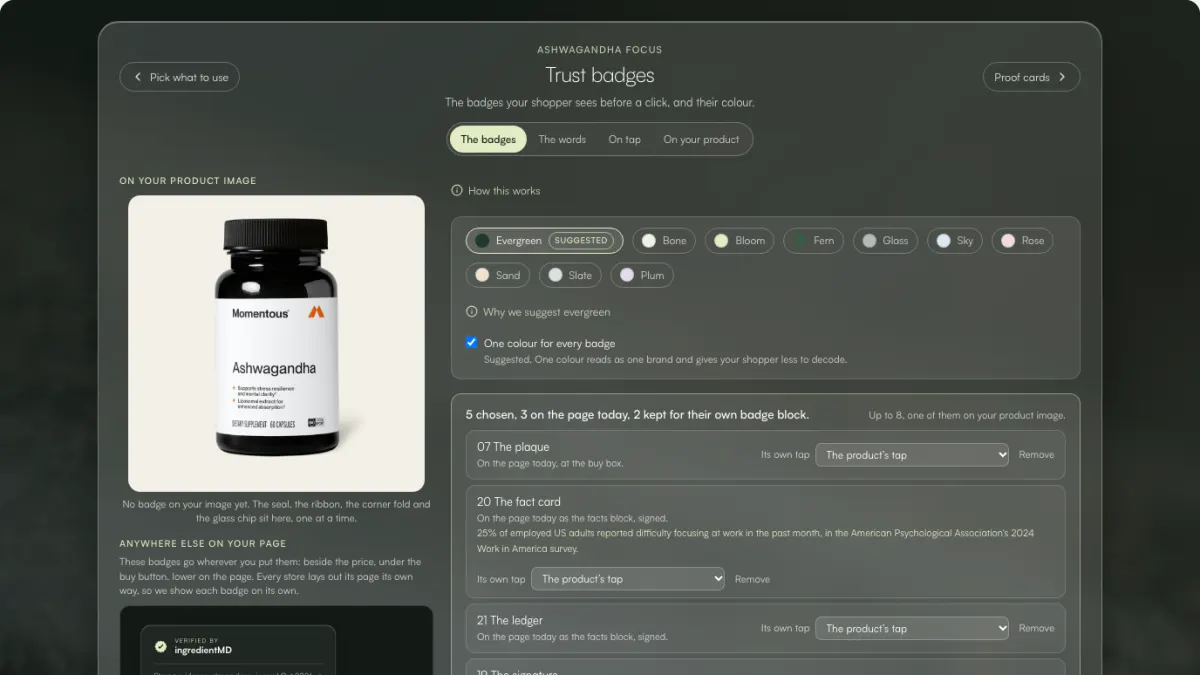
Task: Click the Up to 8 limit note
Action: tap(967, 415)
